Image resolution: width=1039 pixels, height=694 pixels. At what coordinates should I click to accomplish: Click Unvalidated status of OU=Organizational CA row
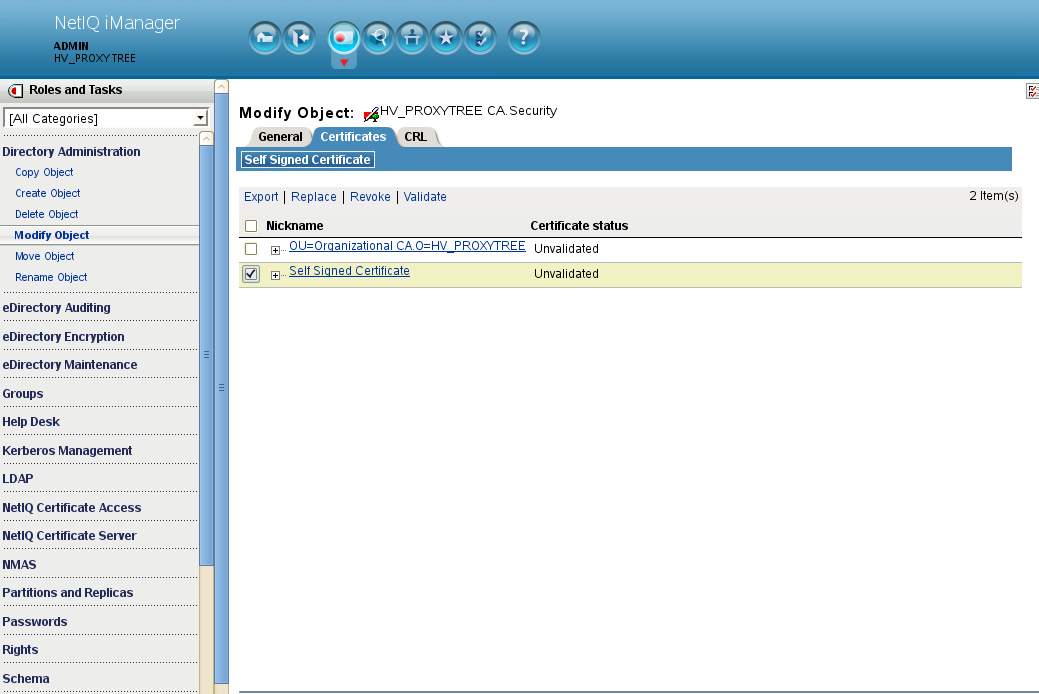(566, 249)
